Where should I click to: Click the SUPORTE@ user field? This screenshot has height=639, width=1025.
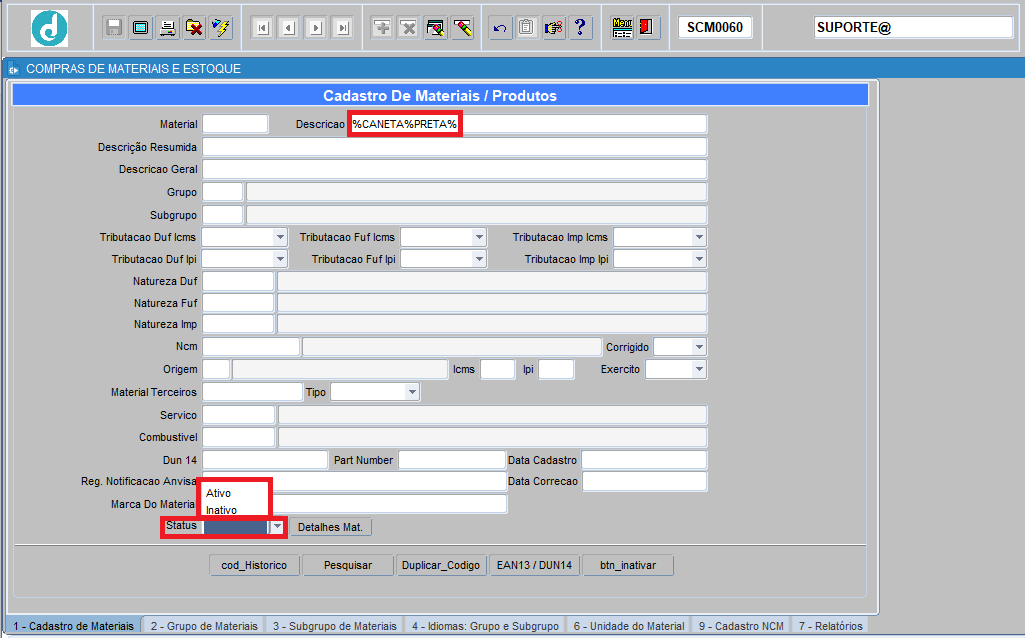point(913,27)
